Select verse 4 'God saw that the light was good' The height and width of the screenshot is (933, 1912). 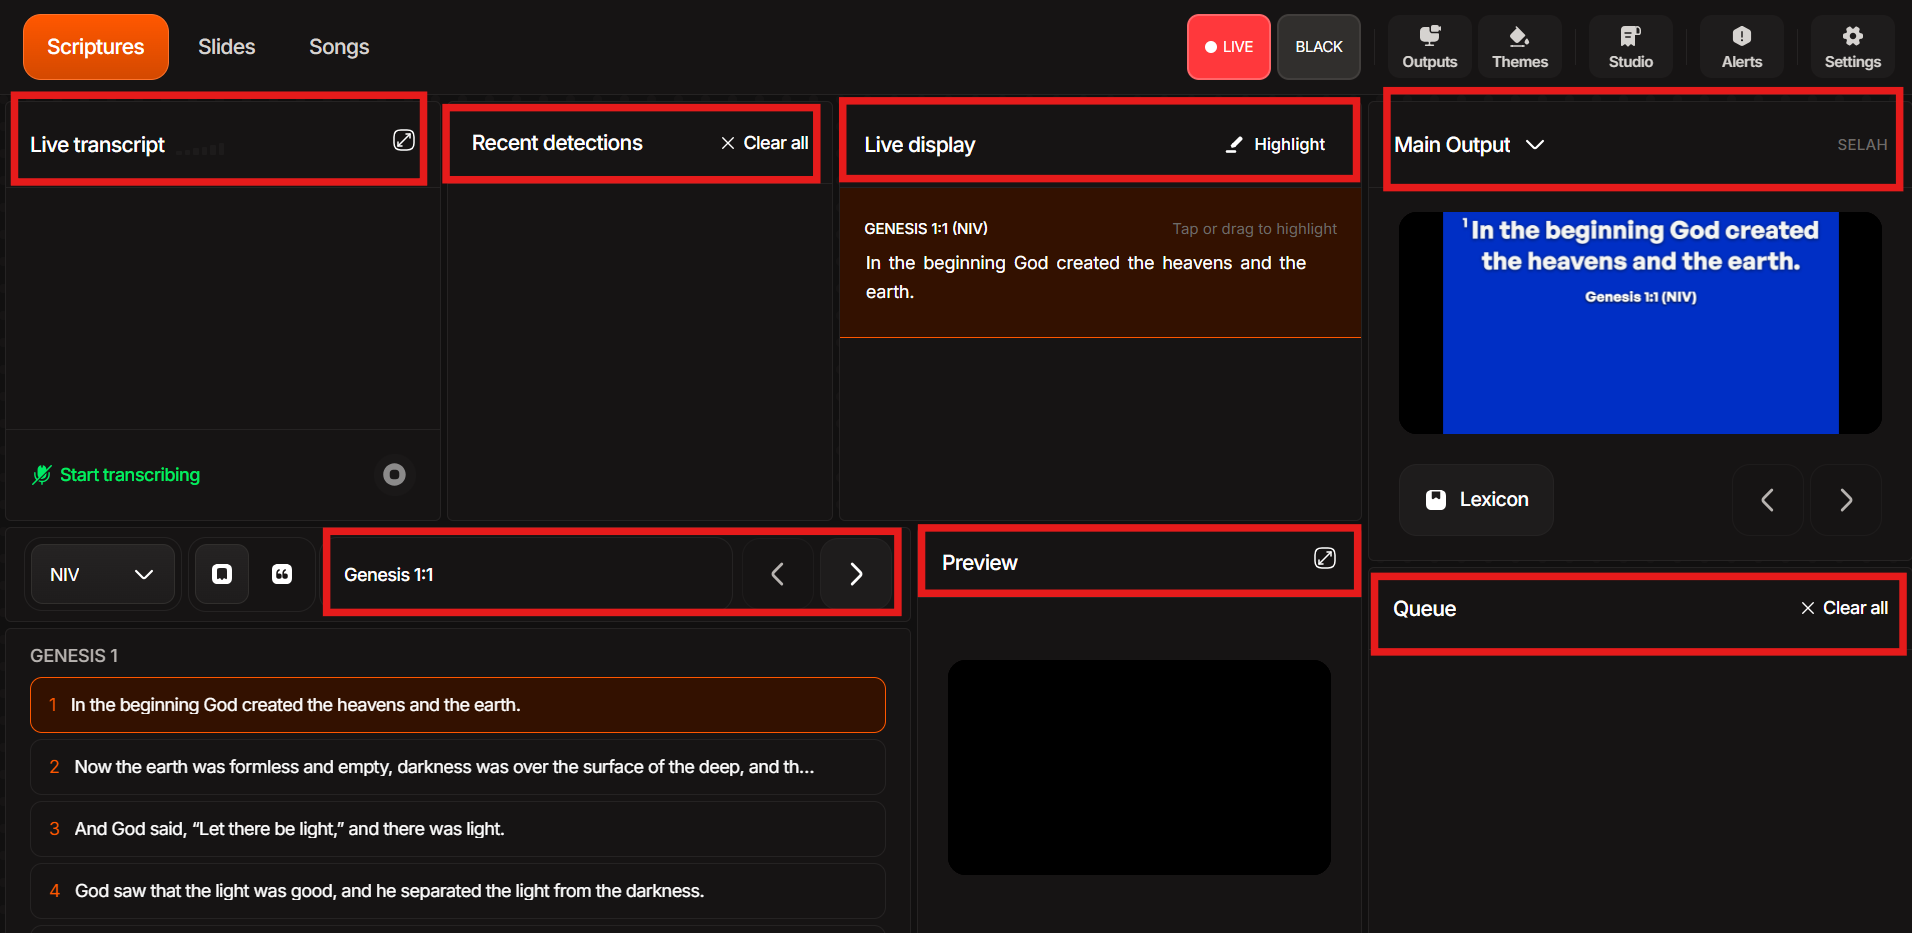click(x=458, y=891)
